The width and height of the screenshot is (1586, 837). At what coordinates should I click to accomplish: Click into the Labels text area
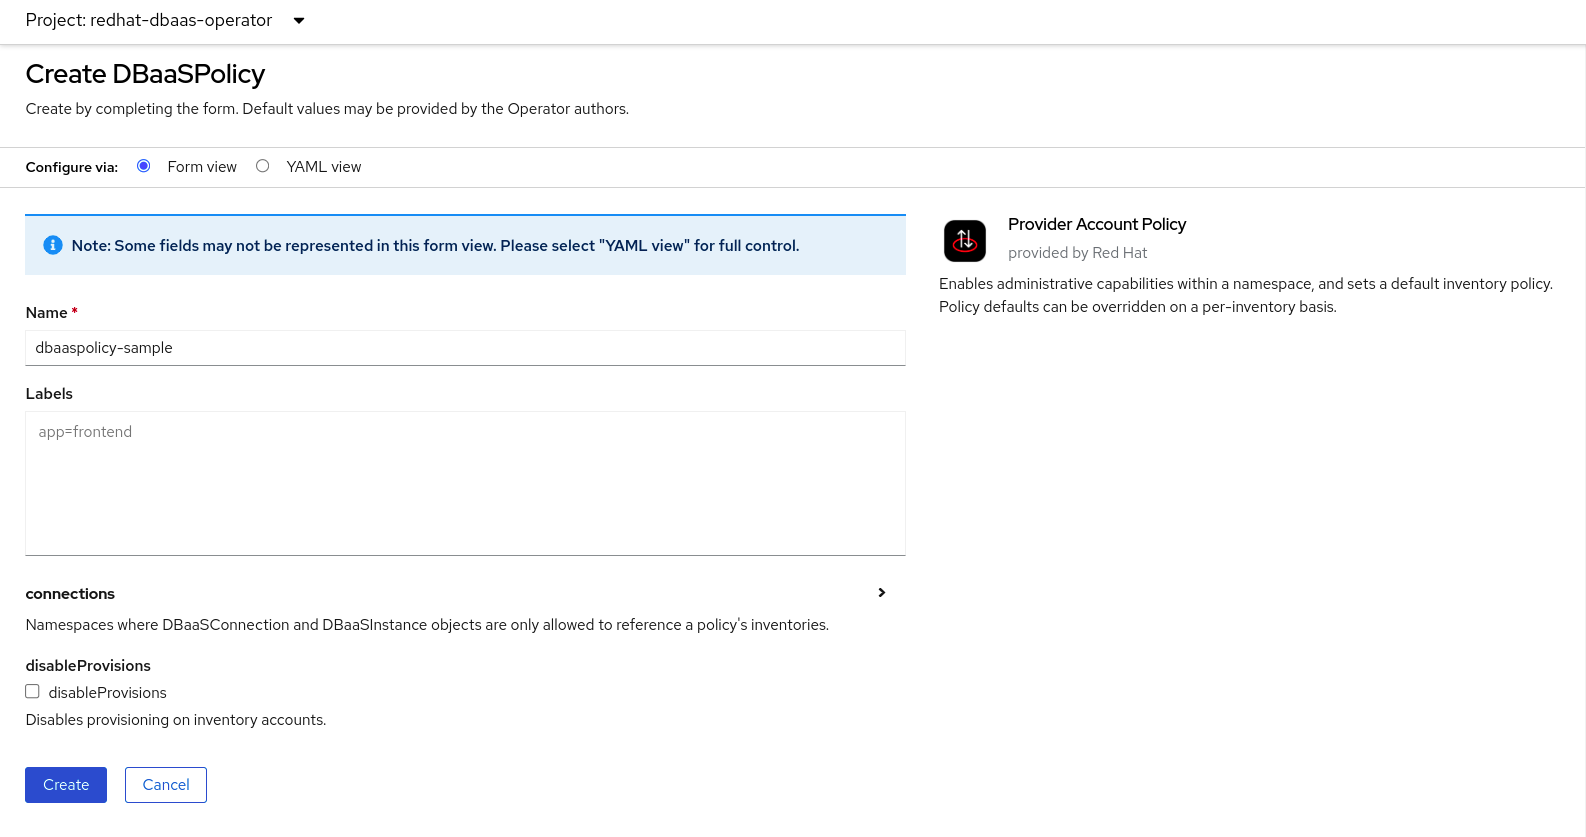click(465, 483)
